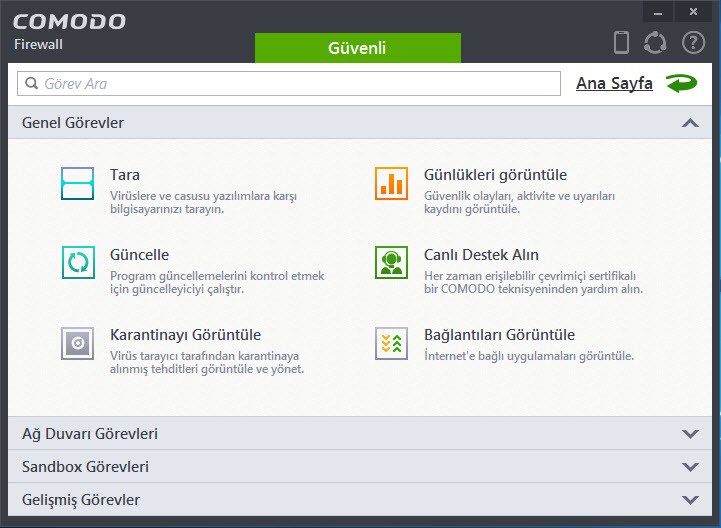Expand the Gelişmiş Görevler chevron
The width and height of the screenshot is (721, 528).
tap(690, 500)
